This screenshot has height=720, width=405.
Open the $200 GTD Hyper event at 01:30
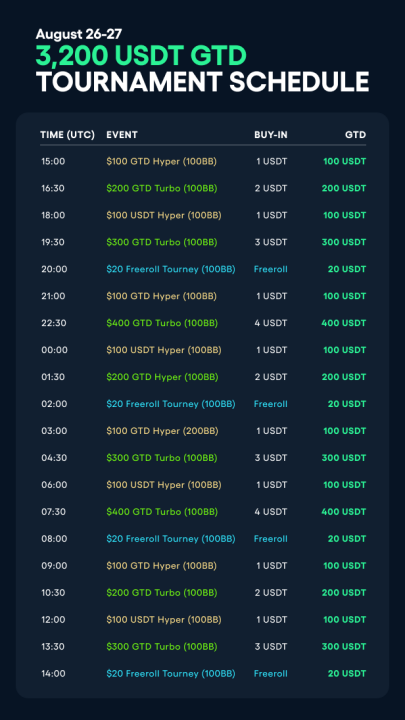coord(162,377)
